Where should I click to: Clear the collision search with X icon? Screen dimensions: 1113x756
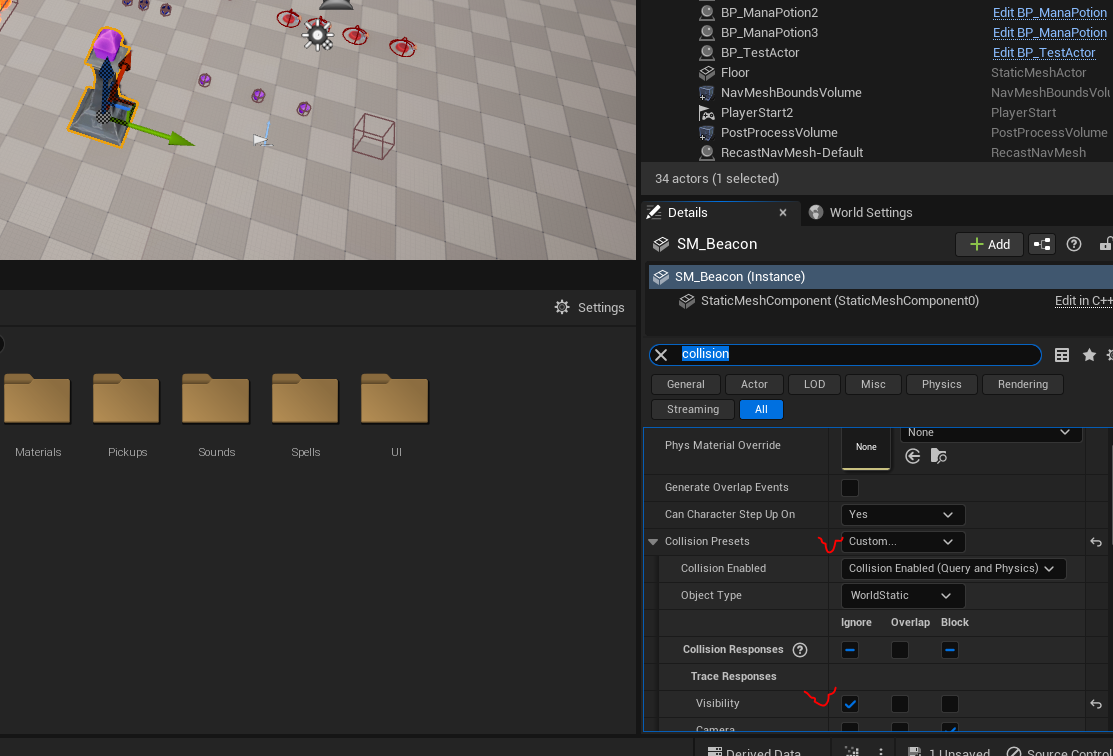click(661, 354)
